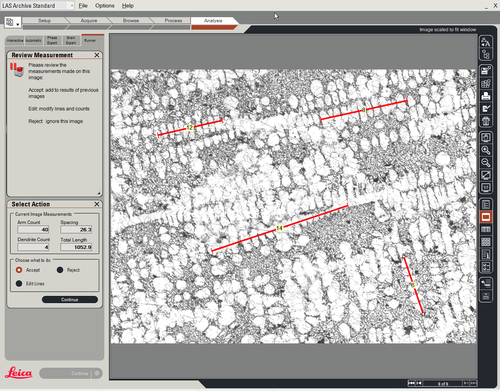Switch to the filmstrip row view icon
The width and height of the screenshot is (500, 391).
click(x=486, y=229)
